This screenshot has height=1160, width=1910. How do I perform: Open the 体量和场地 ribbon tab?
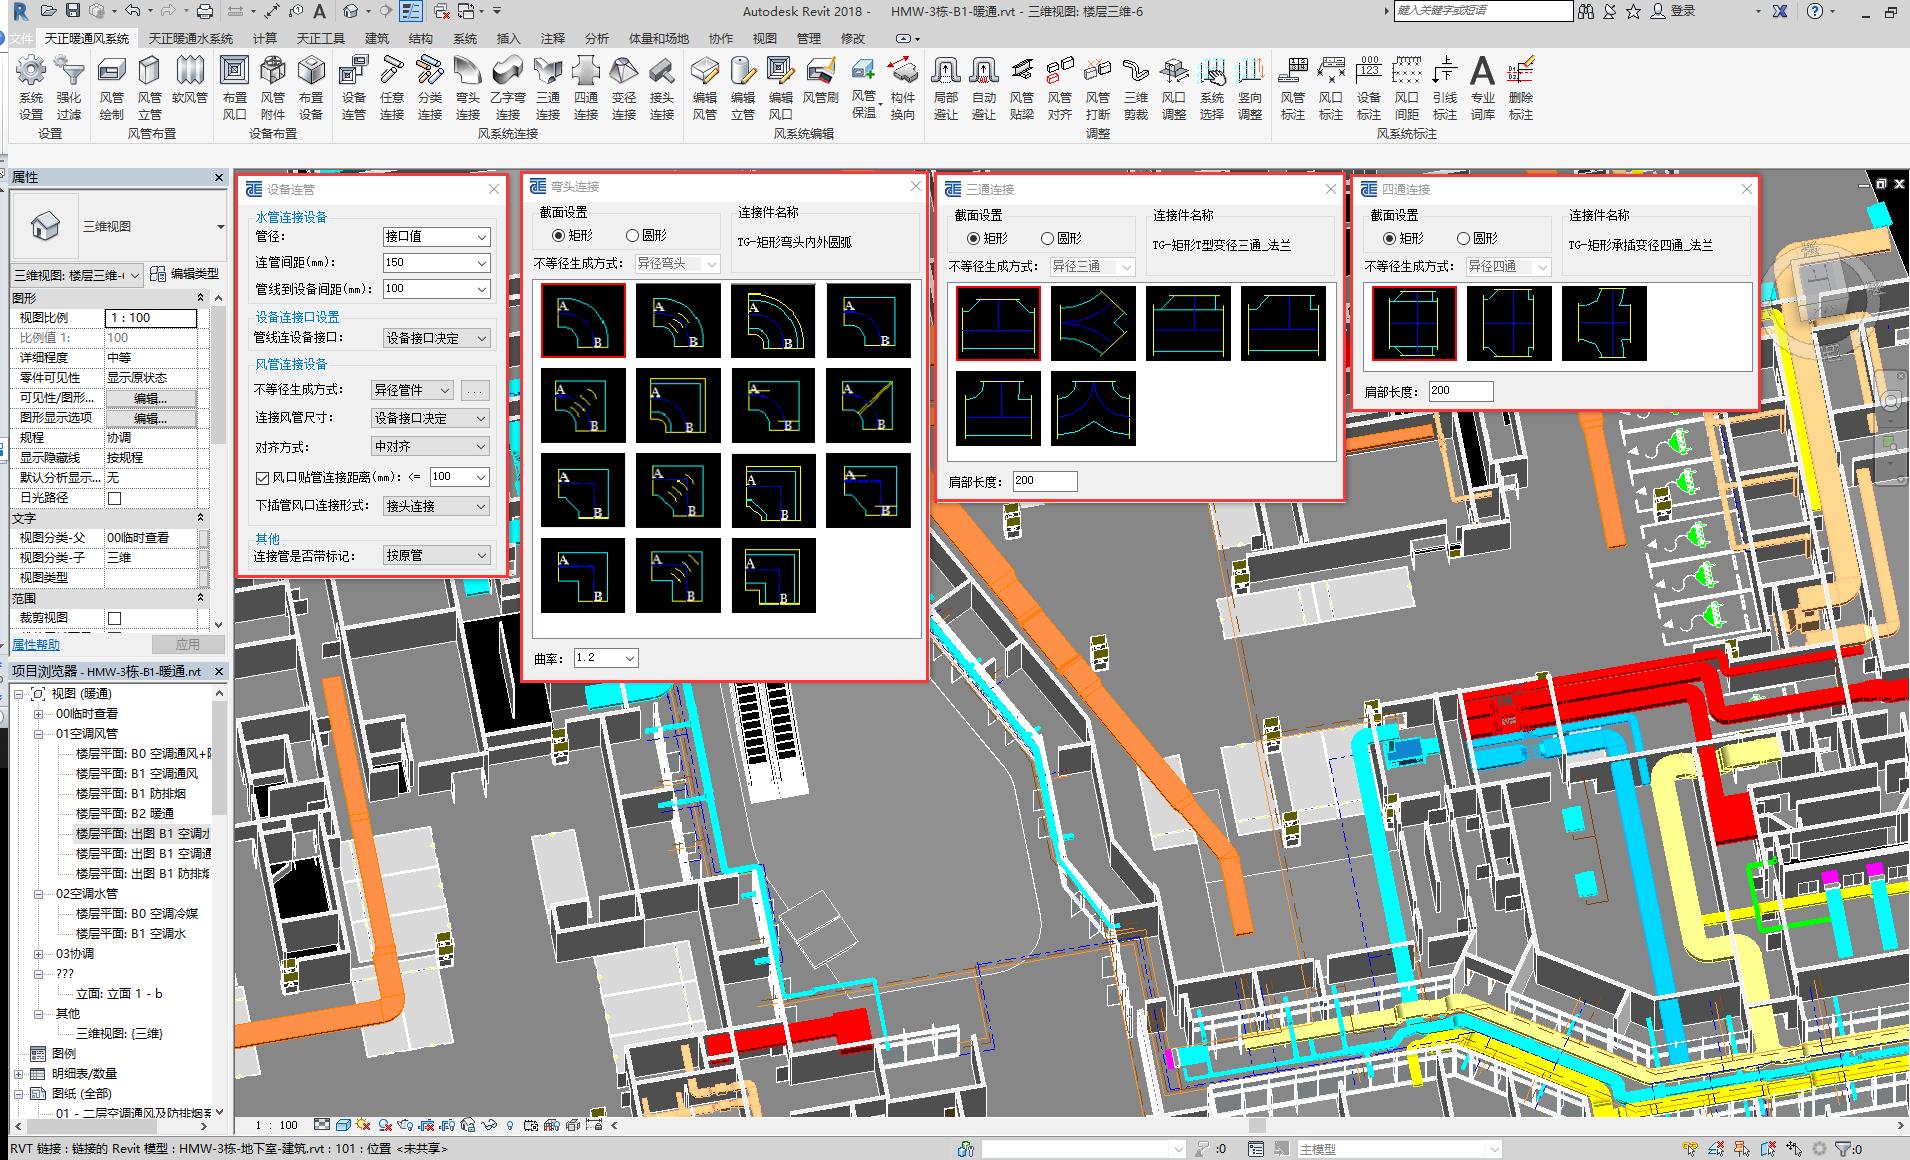[658, 38]
